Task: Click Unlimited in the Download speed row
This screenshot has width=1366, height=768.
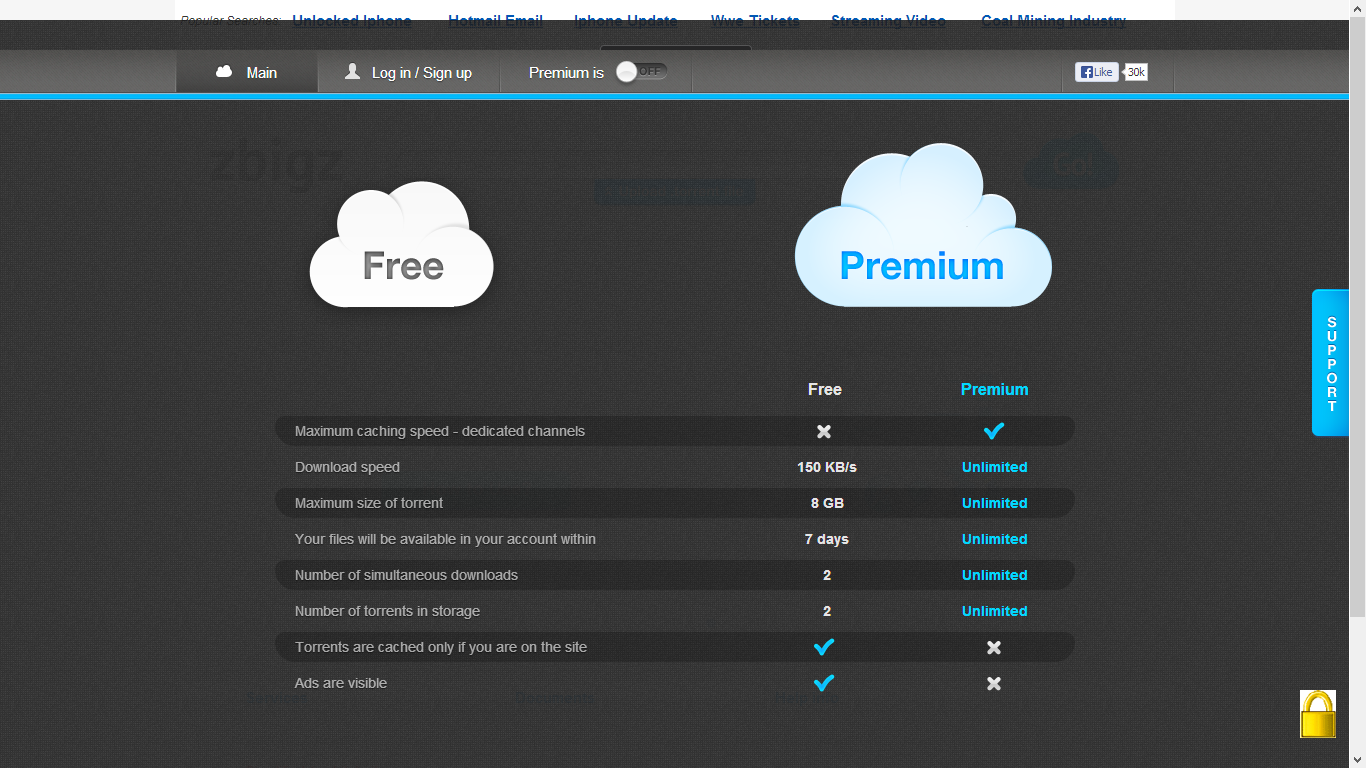Action: [x=995, y=467]
